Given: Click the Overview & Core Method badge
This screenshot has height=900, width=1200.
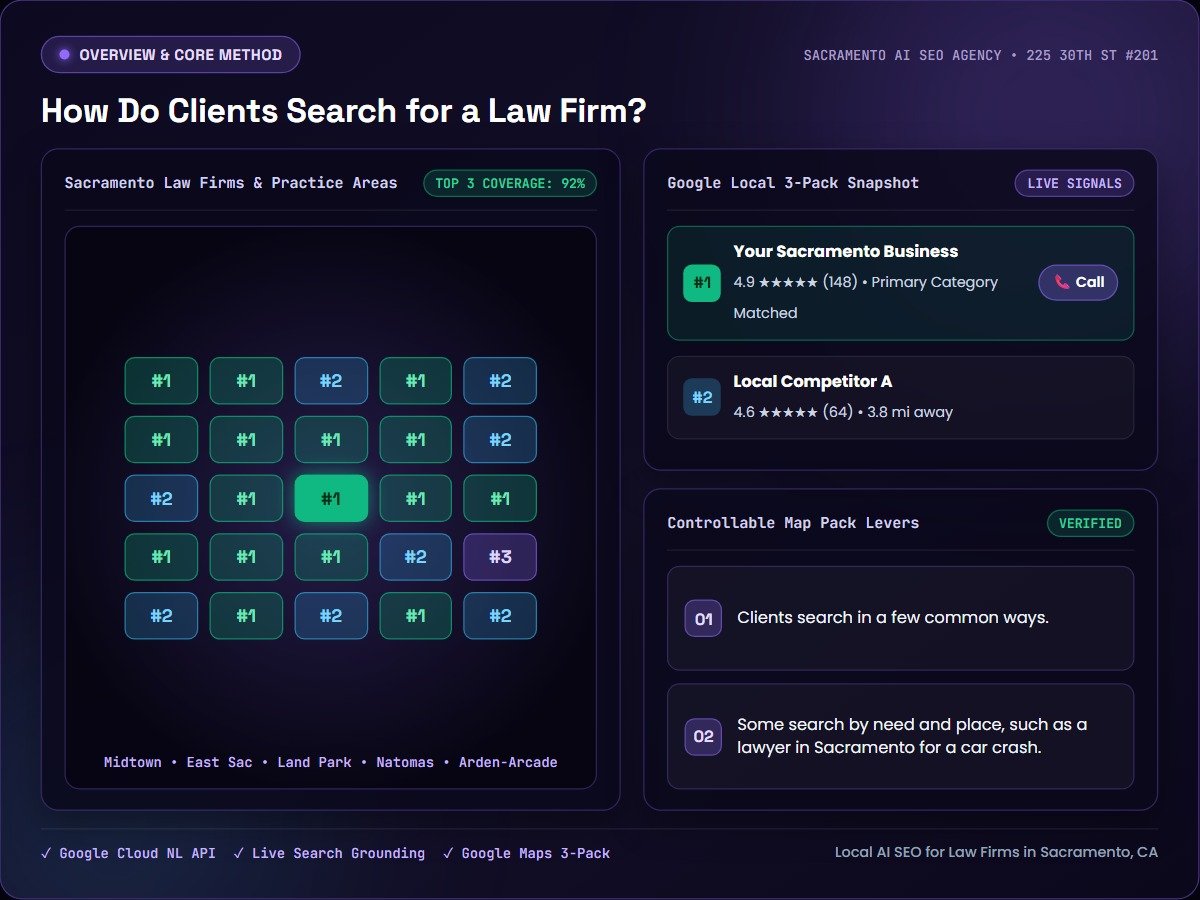Looking at the screenshot, I should 170,55.
